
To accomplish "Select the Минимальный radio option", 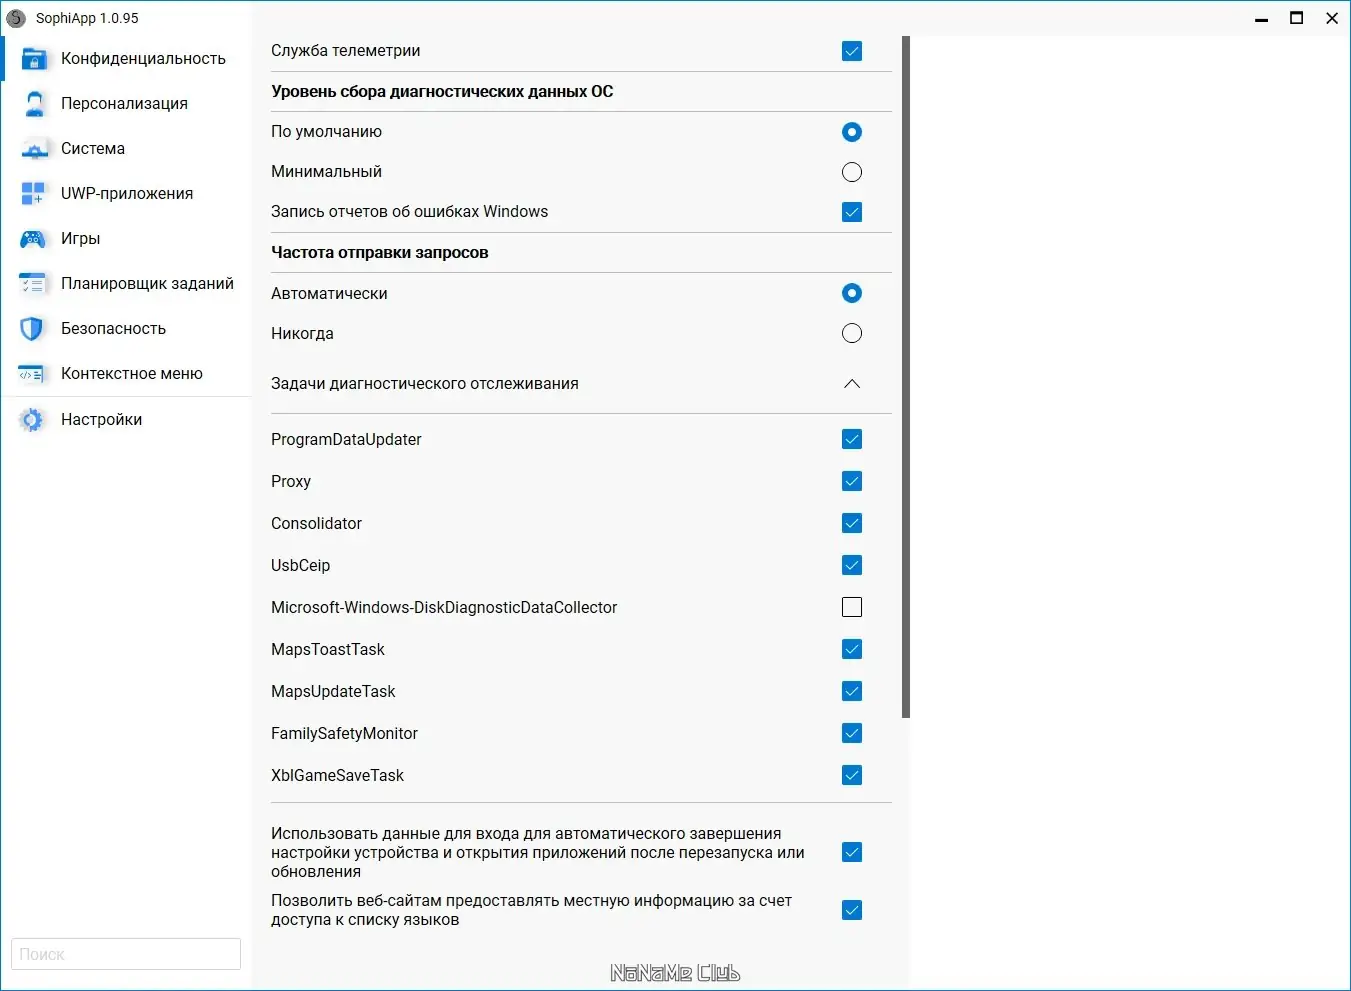I will tap(852, 172).
